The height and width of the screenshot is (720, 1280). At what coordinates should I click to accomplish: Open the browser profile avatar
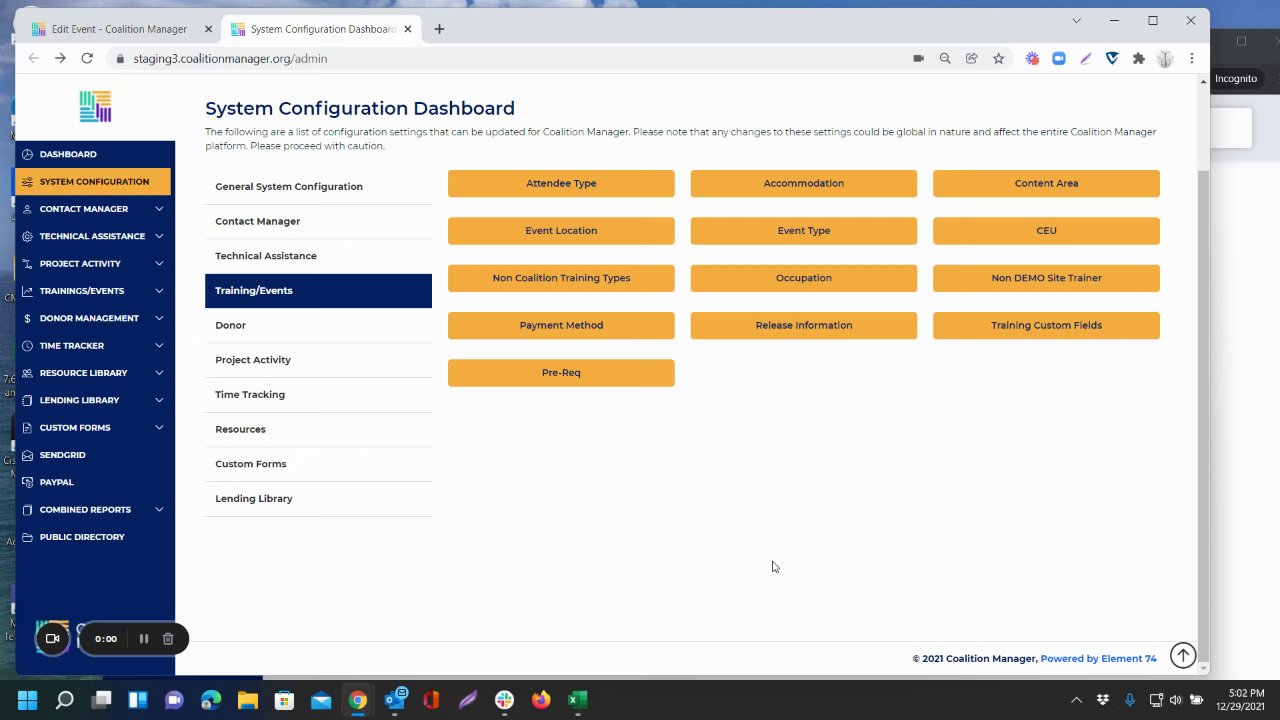1165,59
